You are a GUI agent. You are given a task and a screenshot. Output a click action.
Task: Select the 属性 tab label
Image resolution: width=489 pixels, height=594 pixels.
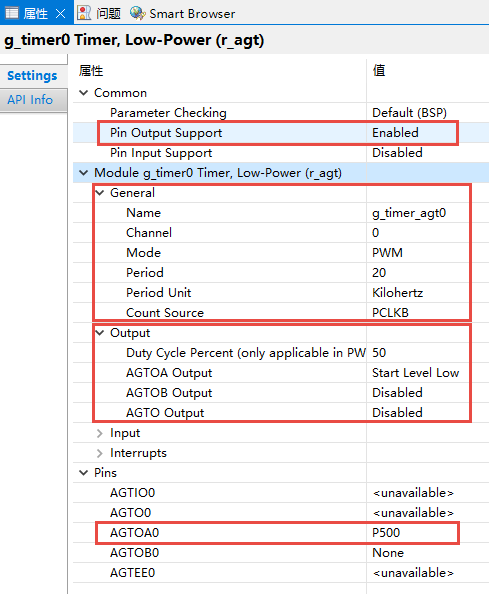pos(35,14)
